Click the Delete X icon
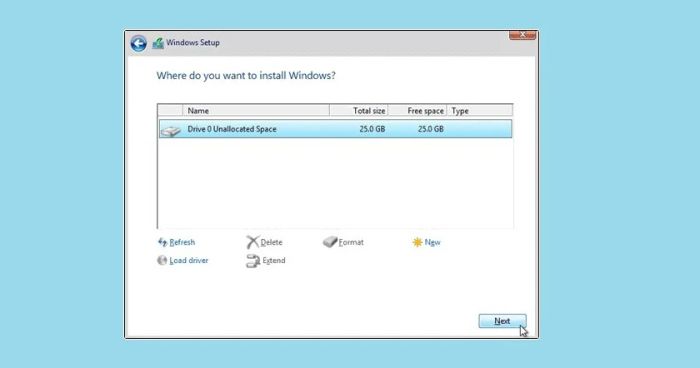Viewport: 700px width, 368px height. point(252,242)
